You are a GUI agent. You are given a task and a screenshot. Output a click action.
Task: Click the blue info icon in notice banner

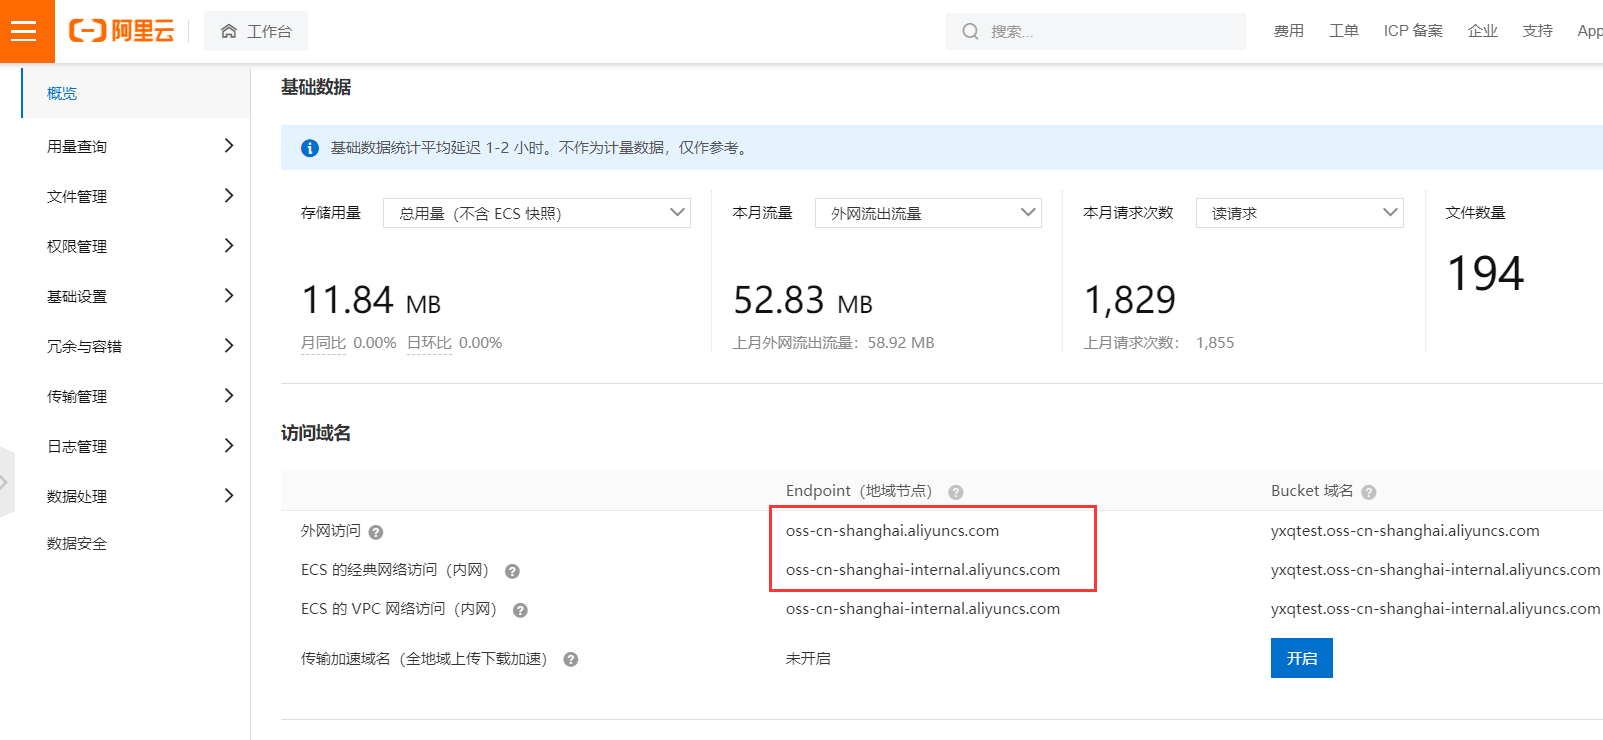click(x=310, y=148)
